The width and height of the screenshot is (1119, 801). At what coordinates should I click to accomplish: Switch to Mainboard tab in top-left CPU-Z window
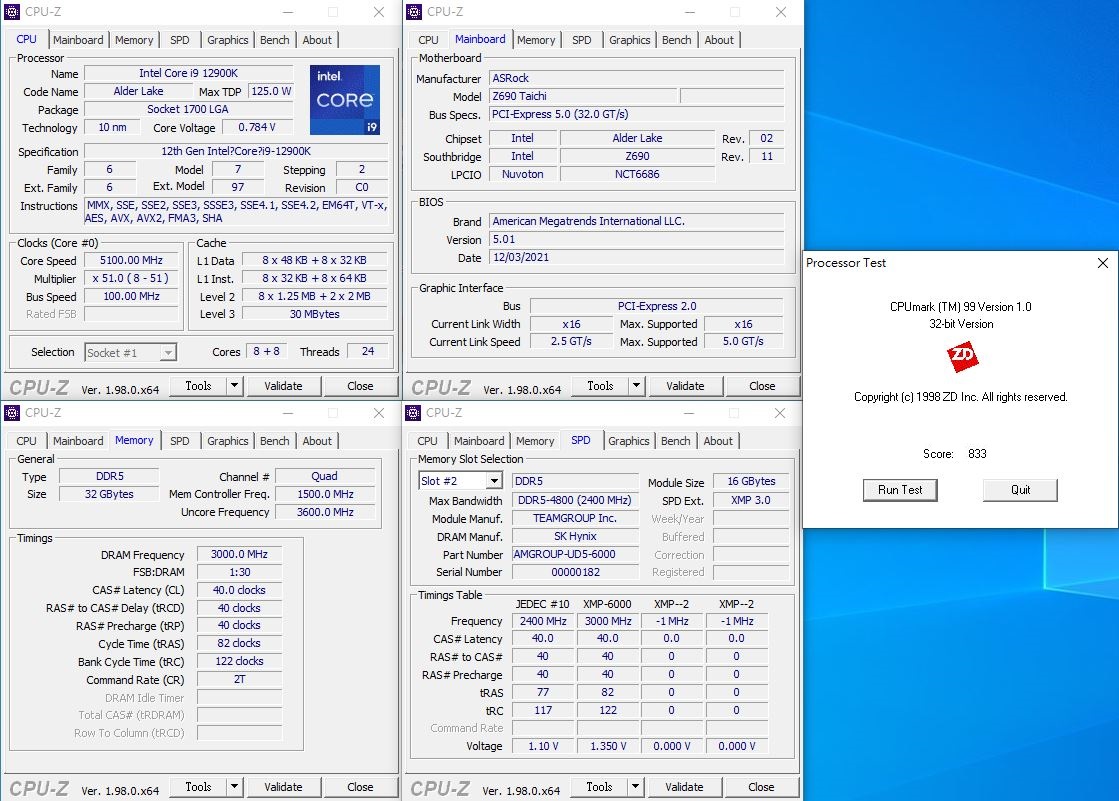(78, 40)
